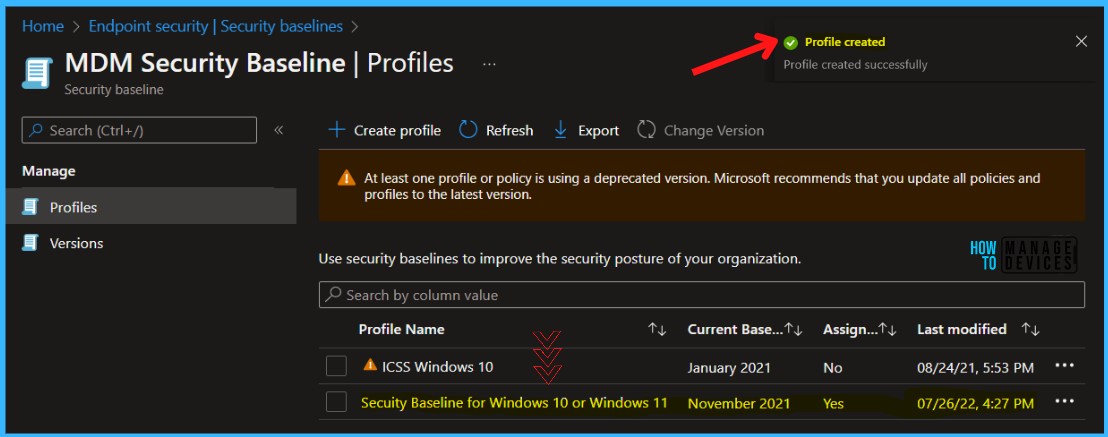The image size is (1108, 437).
Task: Click the magnifier icon in column search
Action: tap(334, 294)
